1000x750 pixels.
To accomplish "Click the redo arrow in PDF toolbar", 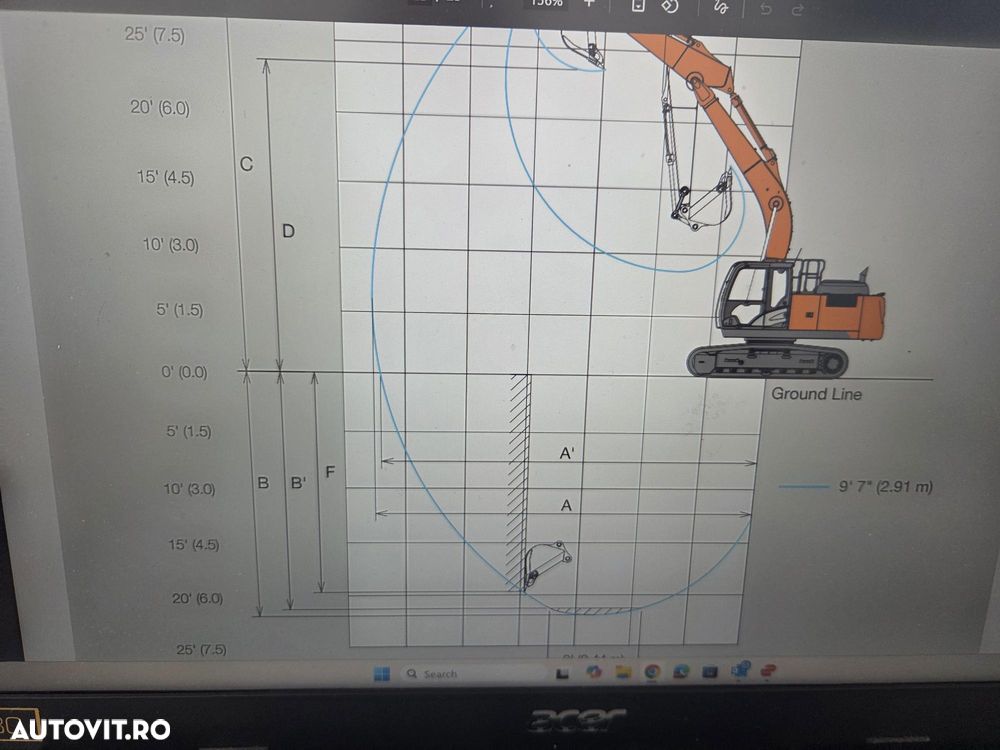I will [x=797, y=10].
